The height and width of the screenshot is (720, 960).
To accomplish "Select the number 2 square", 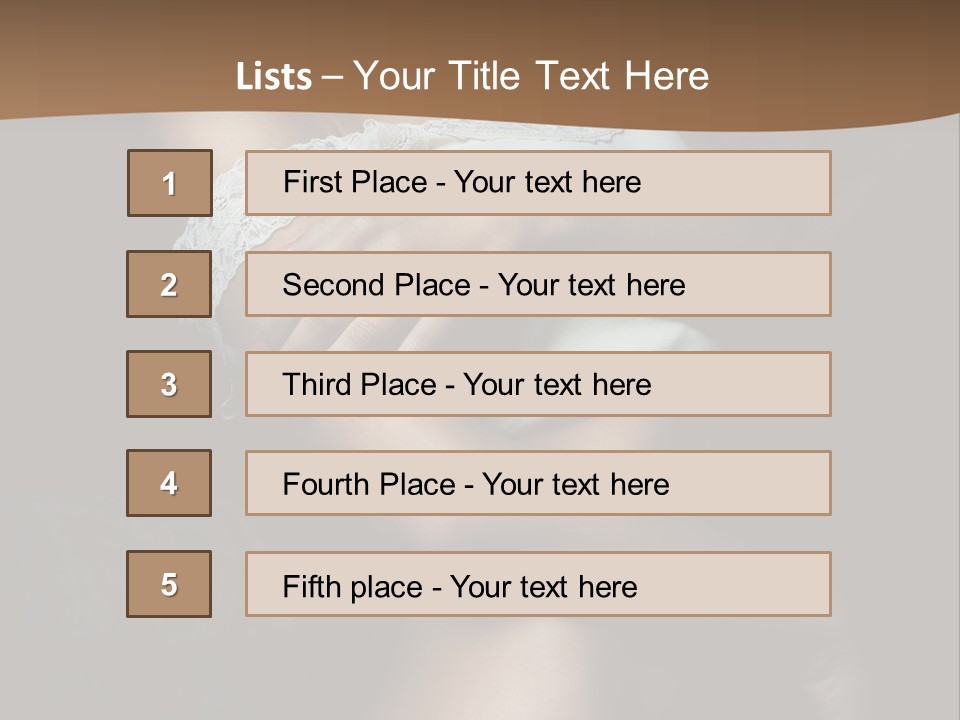I will [169, 284].
